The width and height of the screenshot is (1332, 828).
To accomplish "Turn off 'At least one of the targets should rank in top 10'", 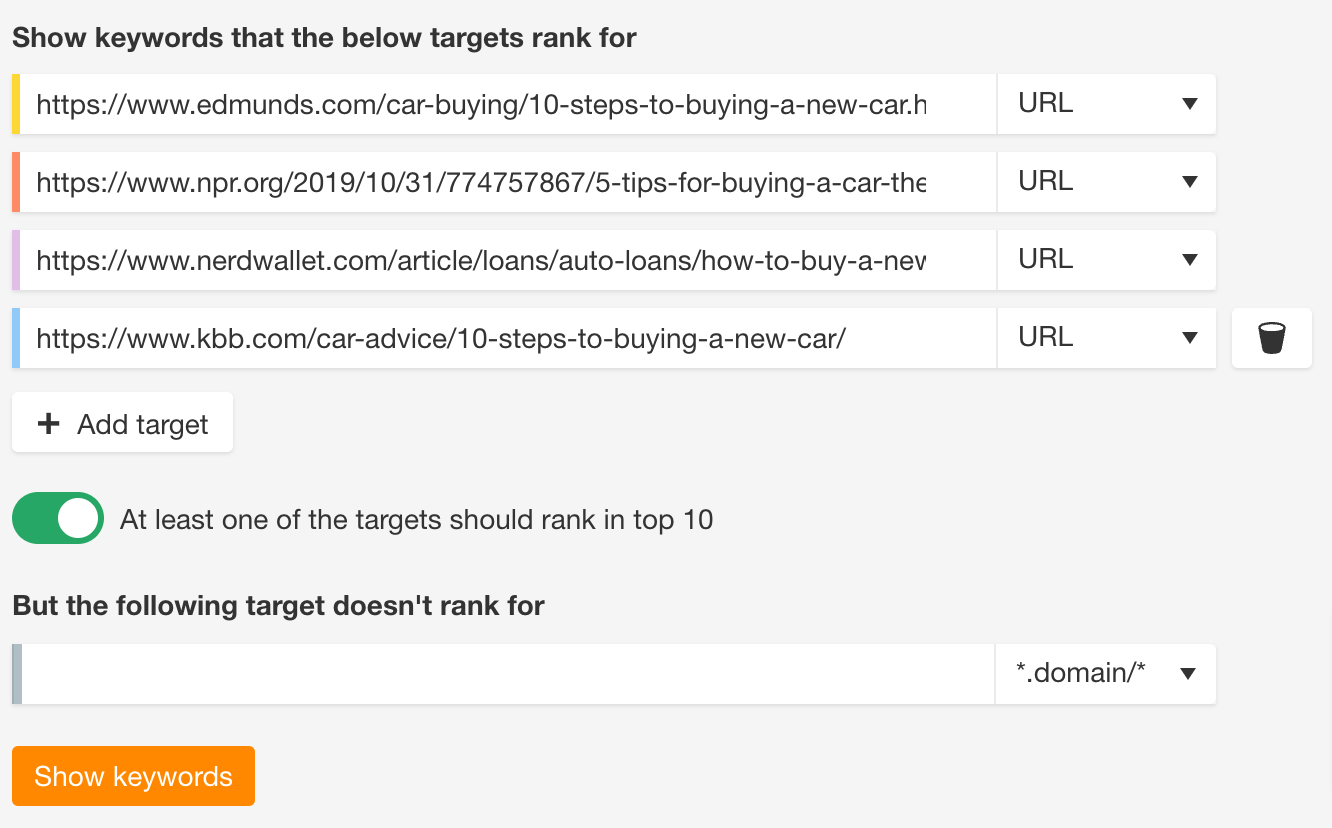I will pyautogui.click(x=57, y=518).
